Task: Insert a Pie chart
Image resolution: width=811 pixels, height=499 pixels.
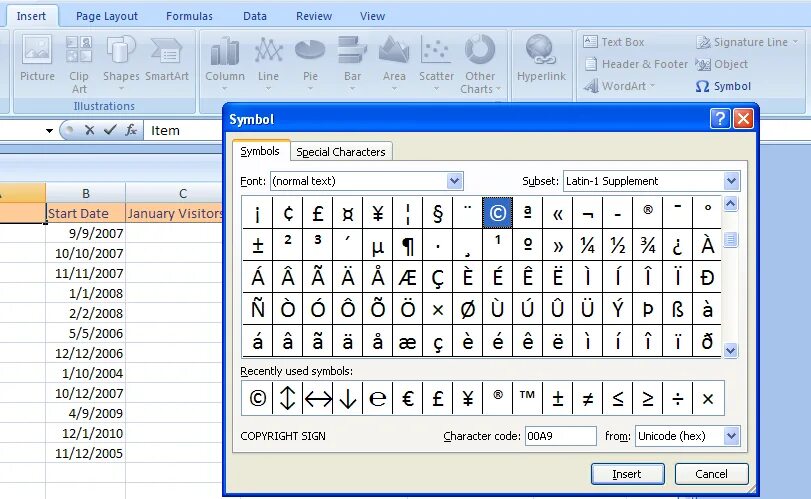Action: coord(310,63)
